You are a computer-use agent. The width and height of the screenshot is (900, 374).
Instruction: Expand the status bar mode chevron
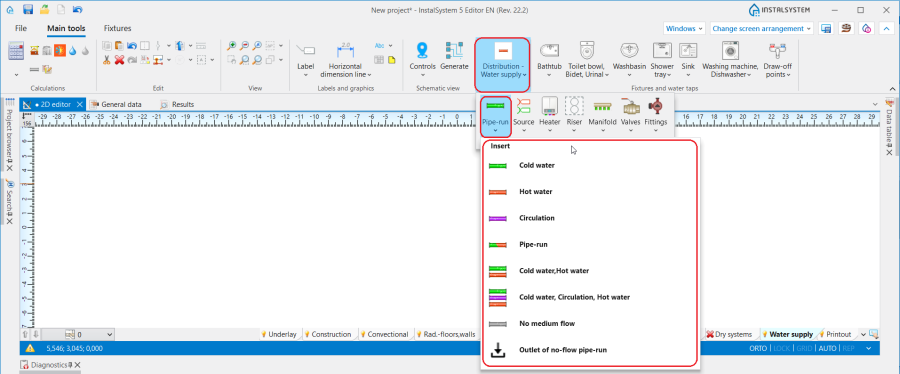868,348
